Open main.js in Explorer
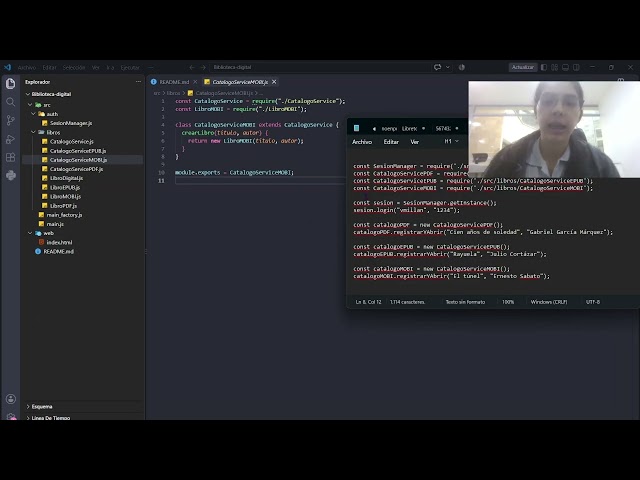Image resolution: width=640 pixels, height=480 pixels. point(55,224)
